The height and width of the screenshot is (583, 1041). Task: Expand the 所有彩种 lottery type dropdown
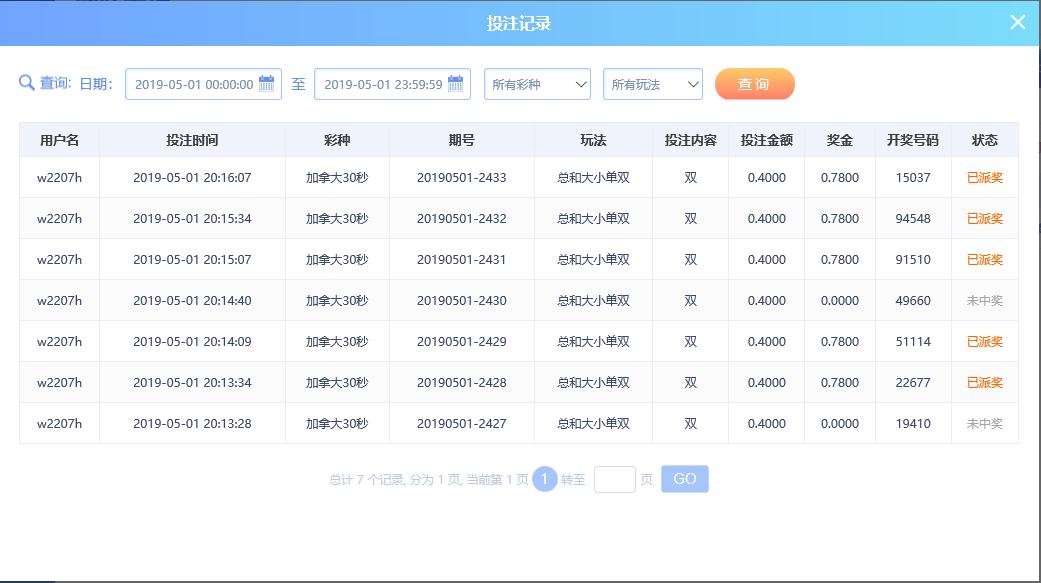click(537, 84)
